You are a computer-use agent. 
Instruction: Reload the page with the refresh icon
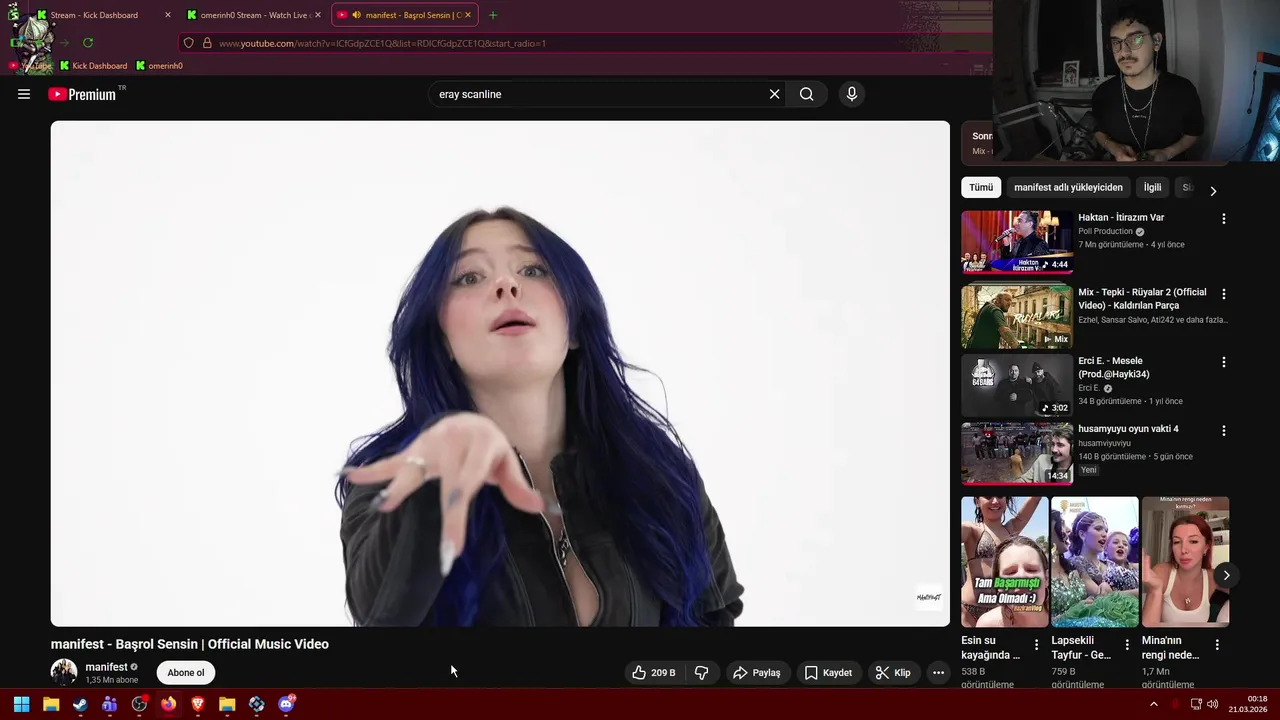[x=88, y=43]
